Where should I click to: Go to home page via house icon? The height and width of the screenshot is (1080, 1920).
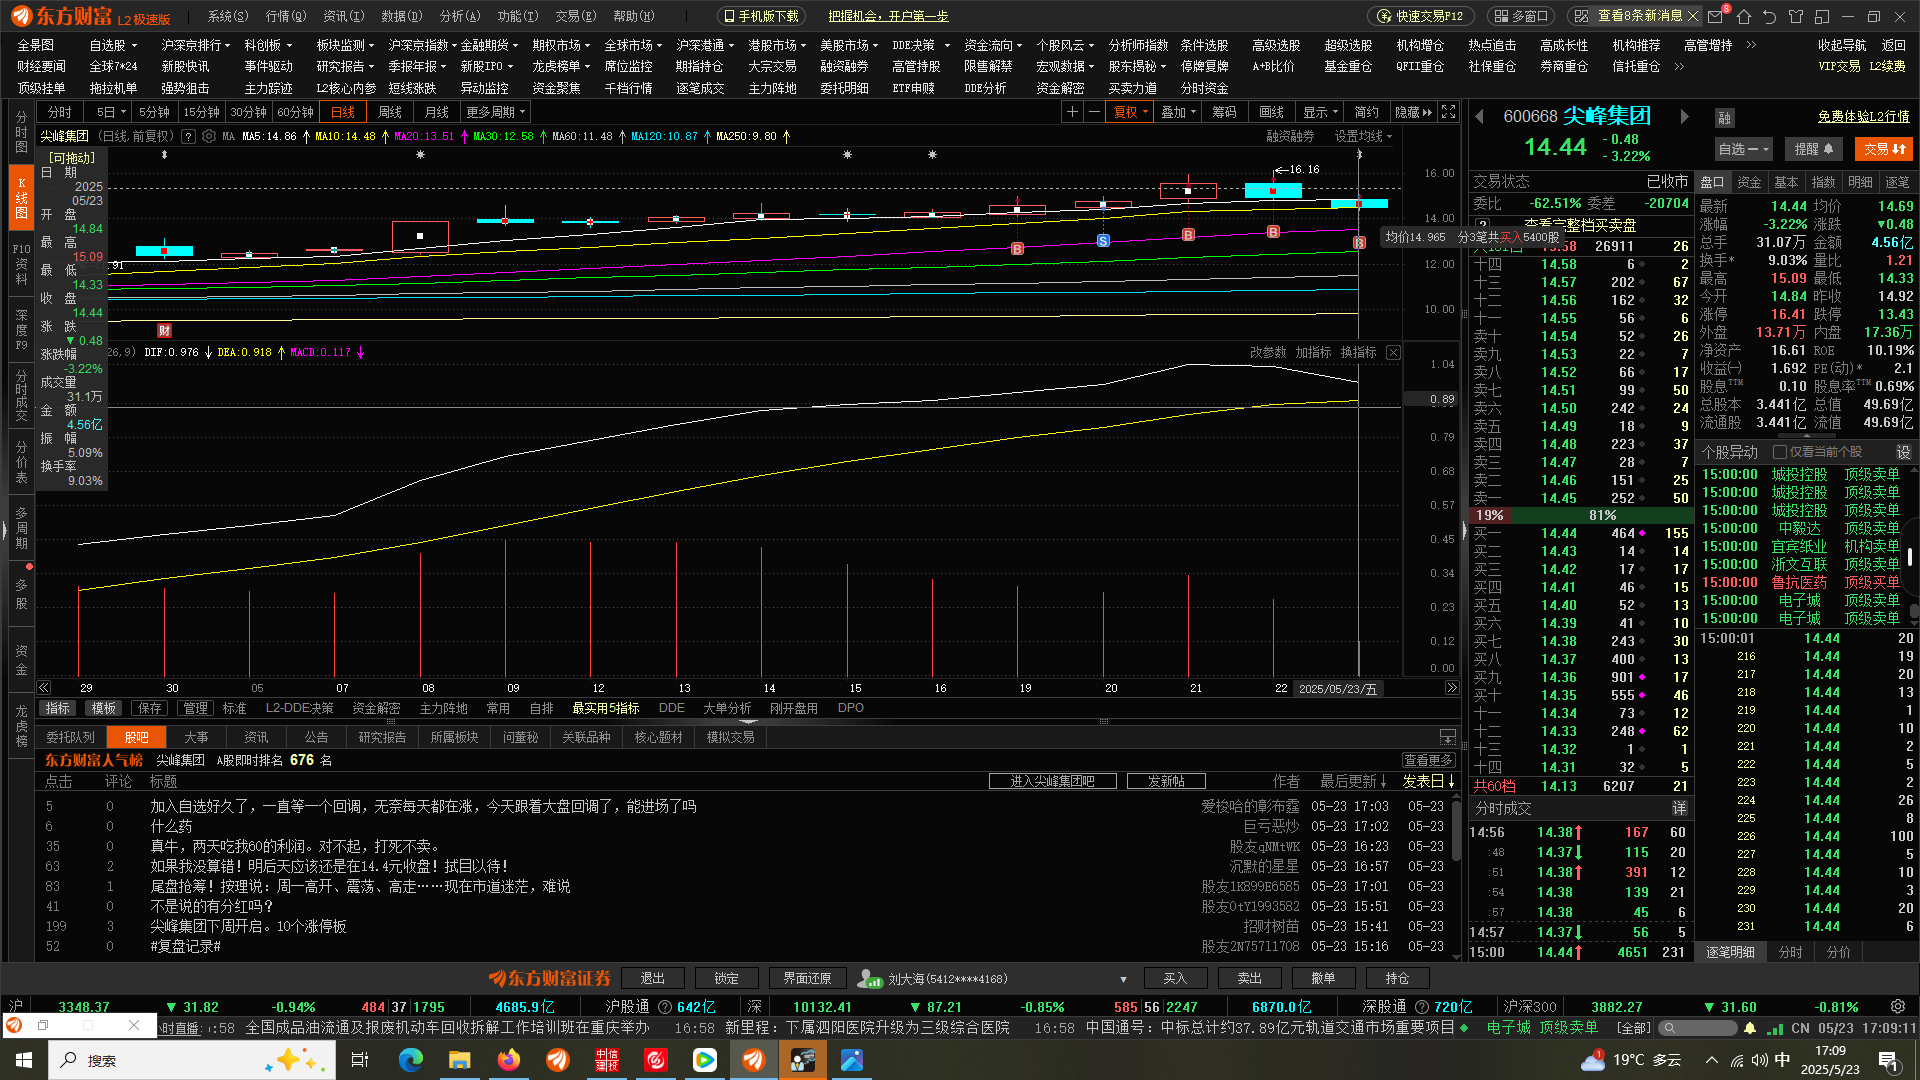[1744, 16]
